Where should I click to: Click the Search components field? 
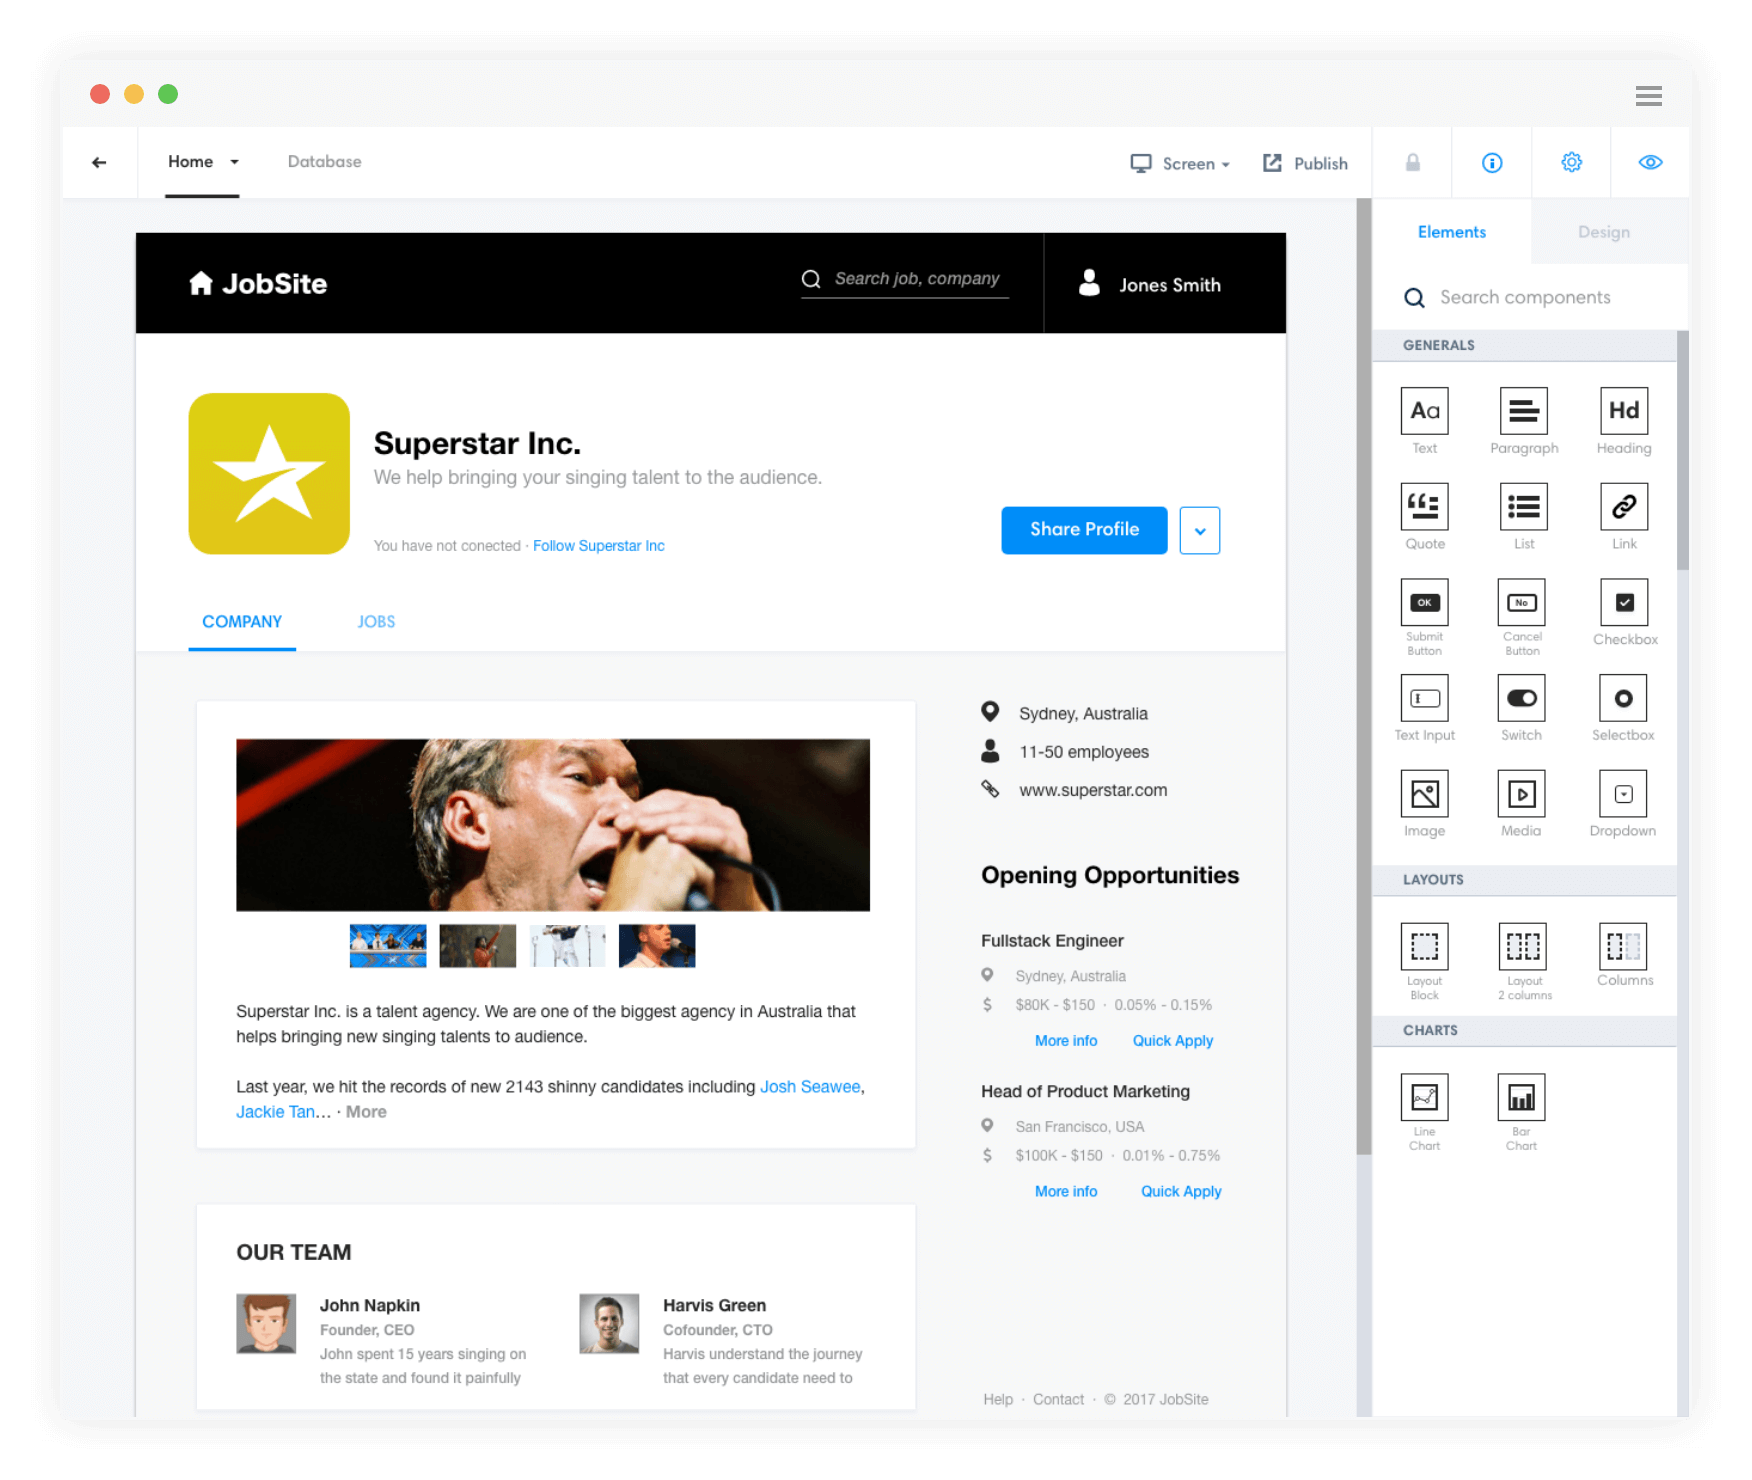point(1524,297)
